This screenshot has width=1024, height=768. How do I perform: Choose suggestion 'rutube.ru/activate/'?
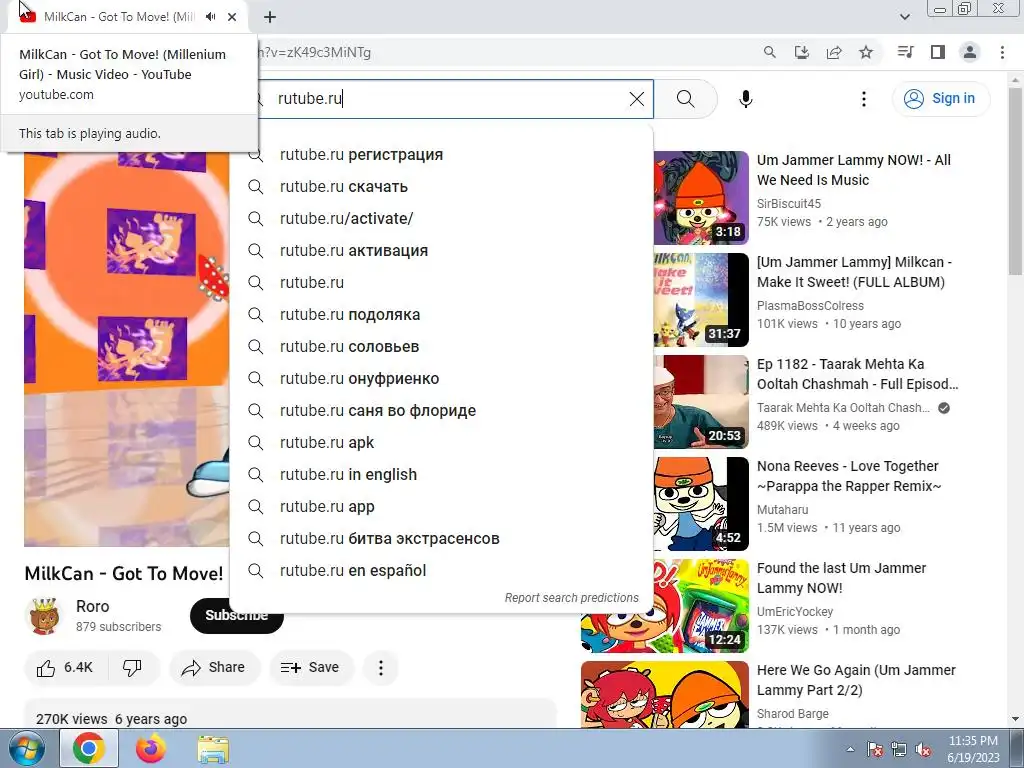(x=441, y=219)
